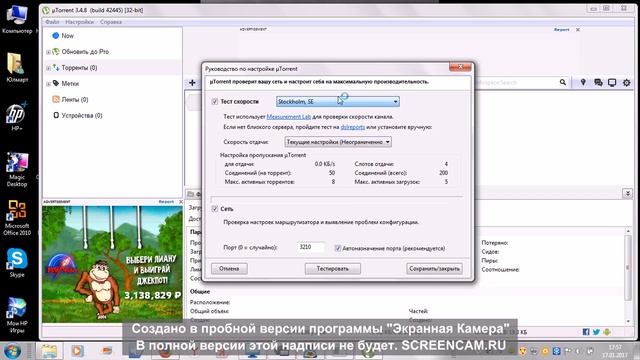640x360 pixels.
Task: Close the sidebar advertisement
Action: [x=181, y=202]
